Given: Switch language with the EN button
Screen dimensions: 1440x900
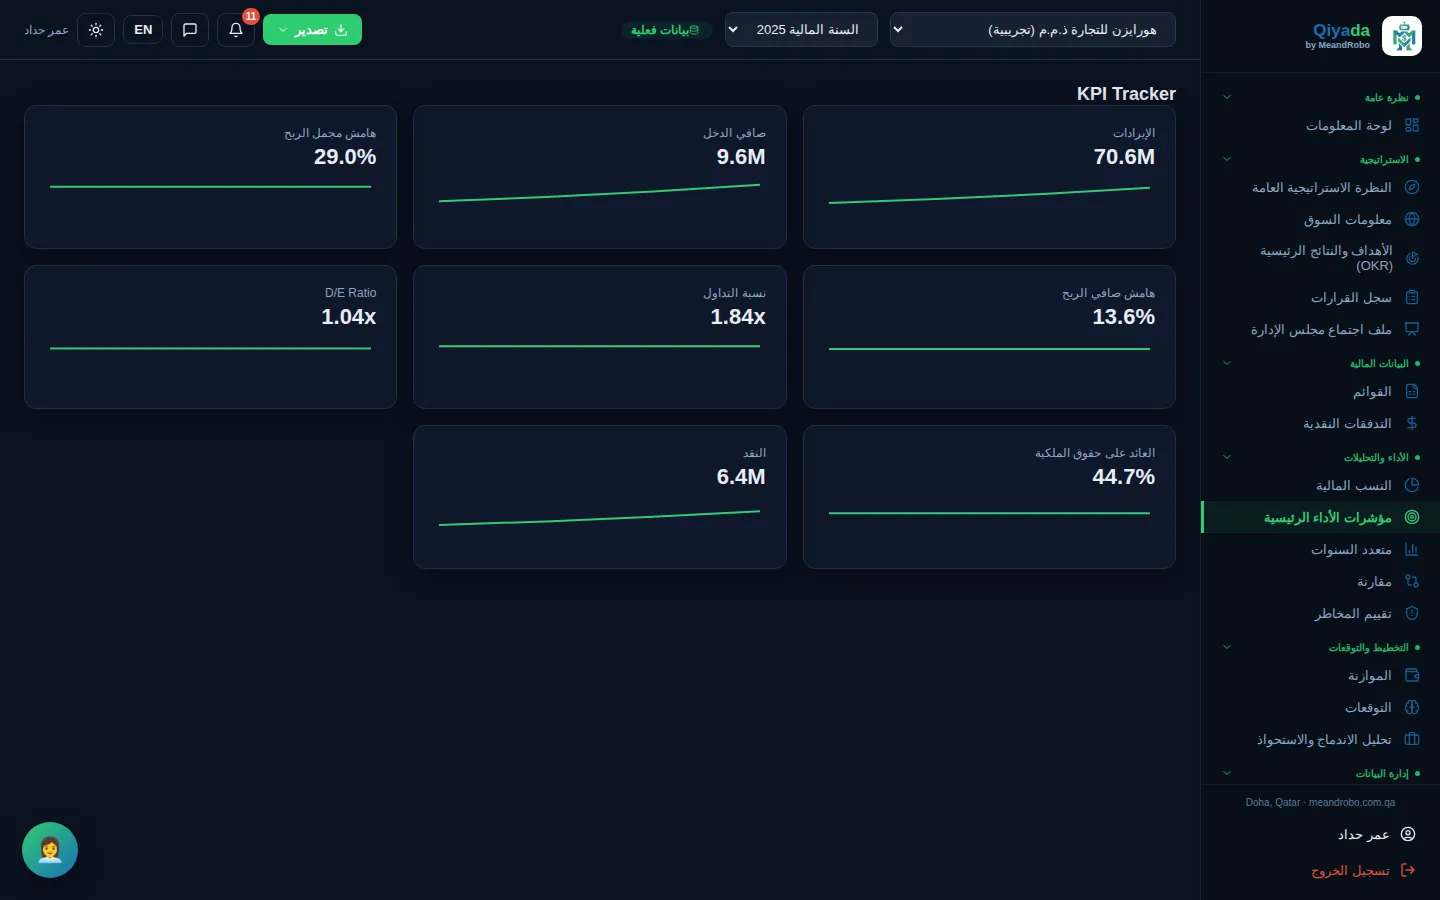Looking at the screenshot, I should tap(143, 30).
